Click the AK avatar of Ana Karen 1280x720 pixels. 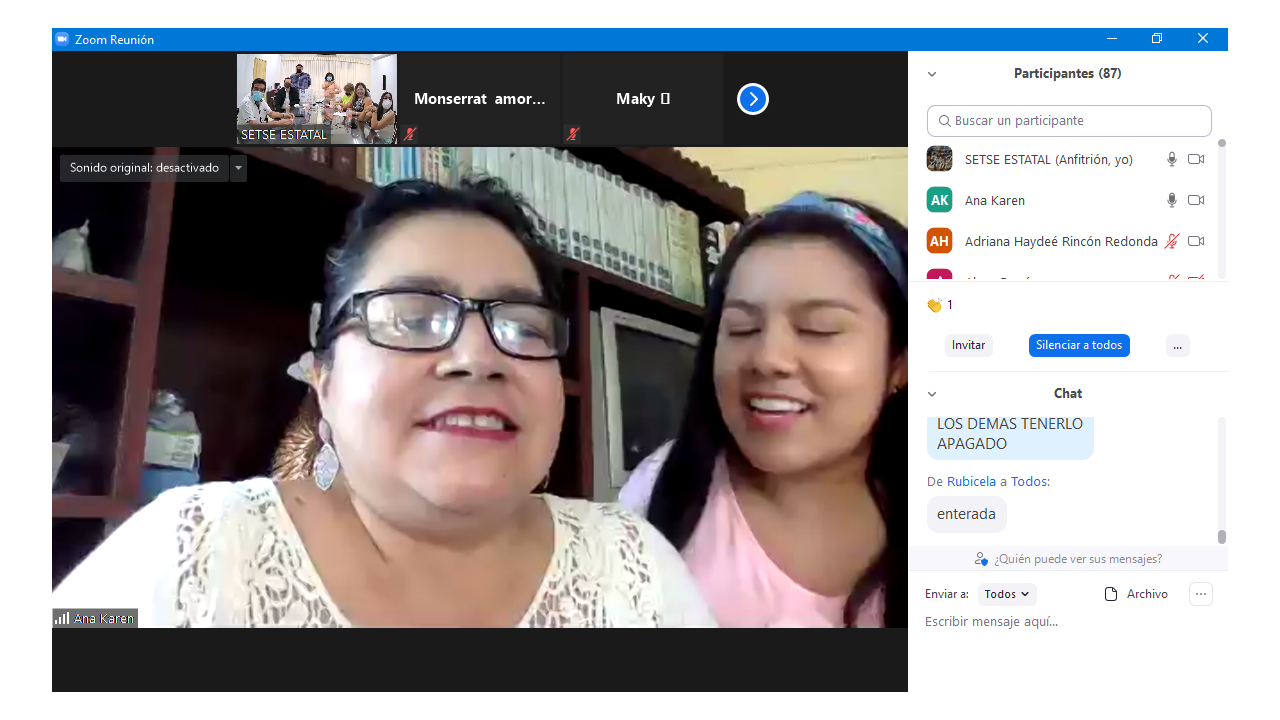[x=939, y=200]
